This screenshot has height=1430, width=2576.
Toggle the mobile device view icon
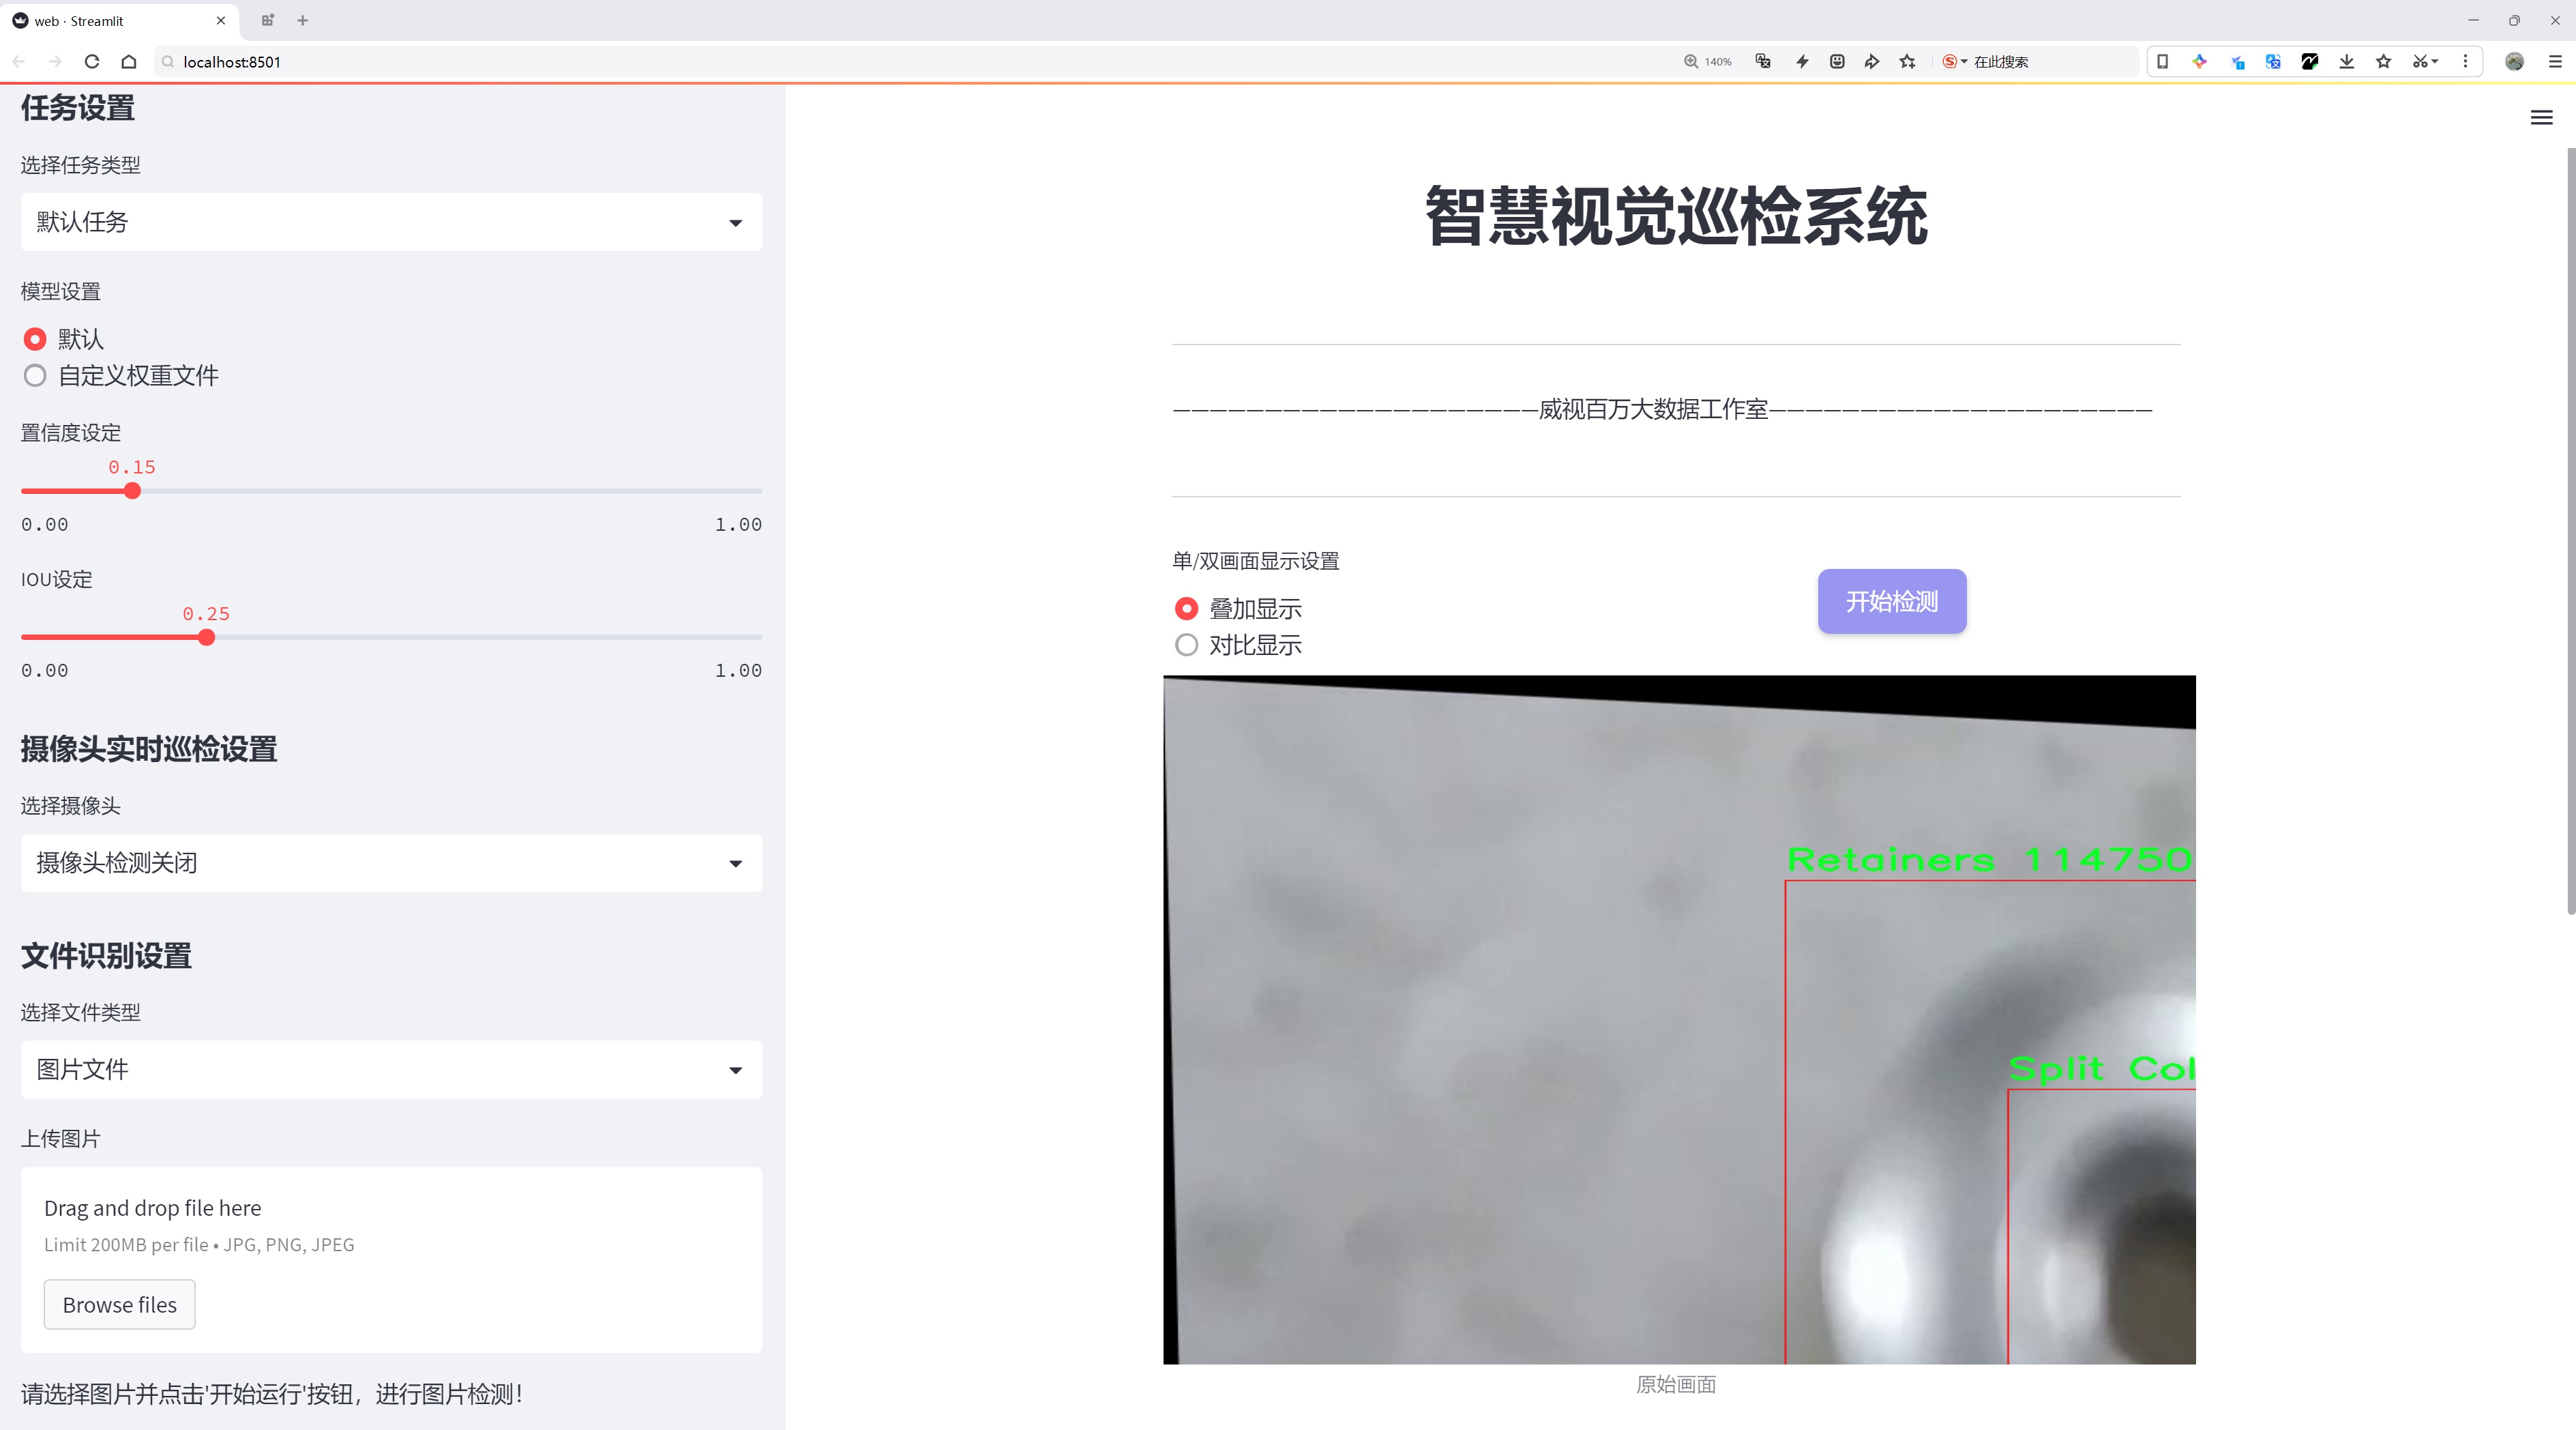click(x=2162, y=61)
